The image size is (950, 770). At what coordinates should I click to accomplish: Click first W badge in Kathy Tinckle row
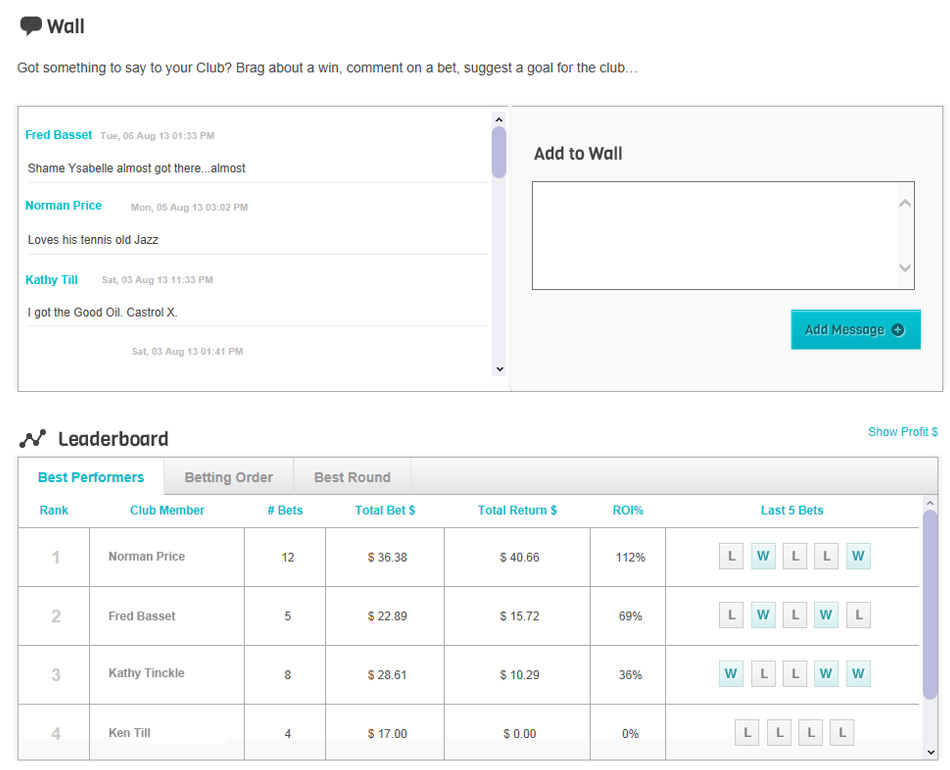click(731, 674)
